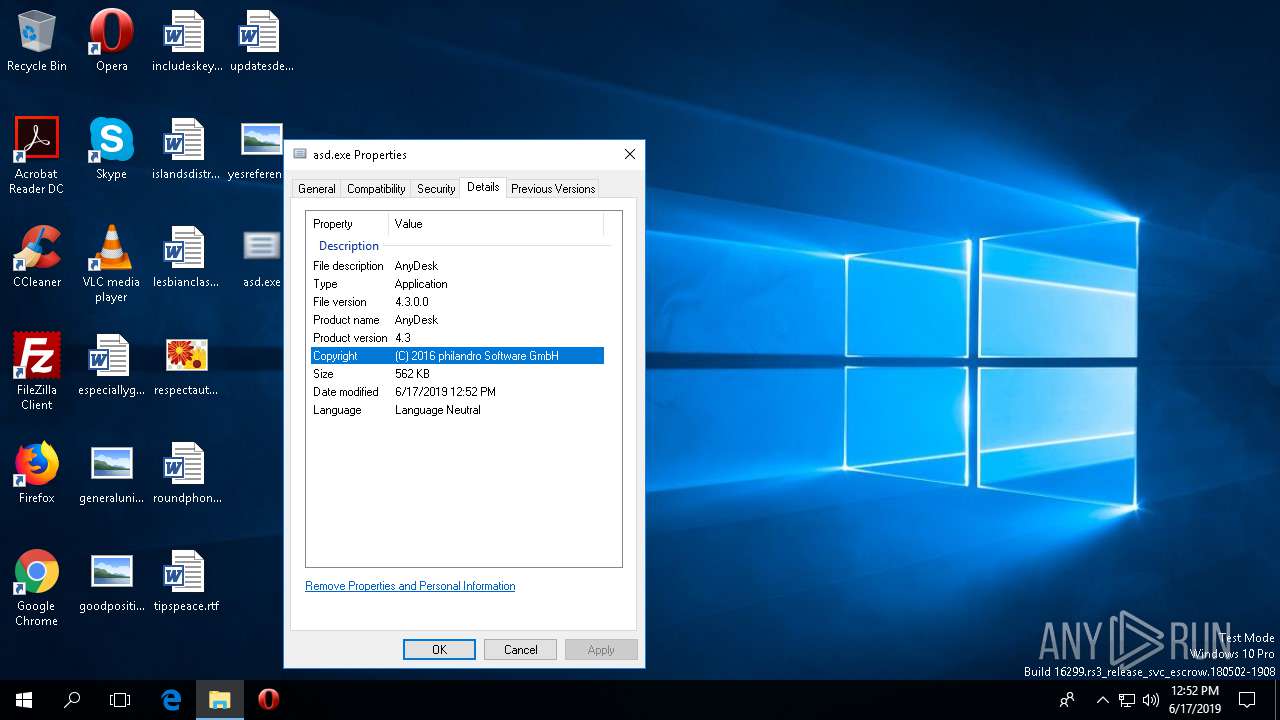Open taskbar search magnifier
Viewport: 1280px width, 720px height.
[x=72, y=700]
